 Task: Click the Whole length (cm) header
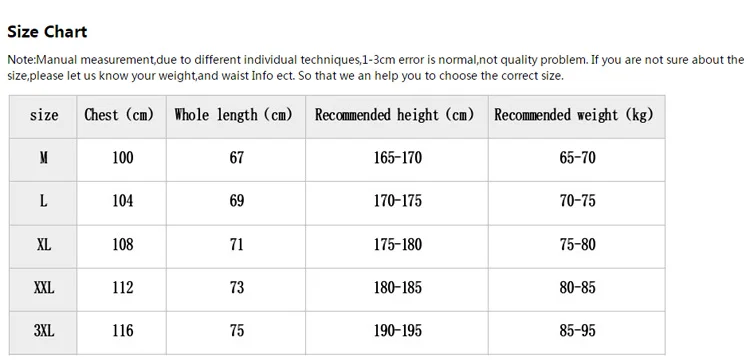point(236,117)
